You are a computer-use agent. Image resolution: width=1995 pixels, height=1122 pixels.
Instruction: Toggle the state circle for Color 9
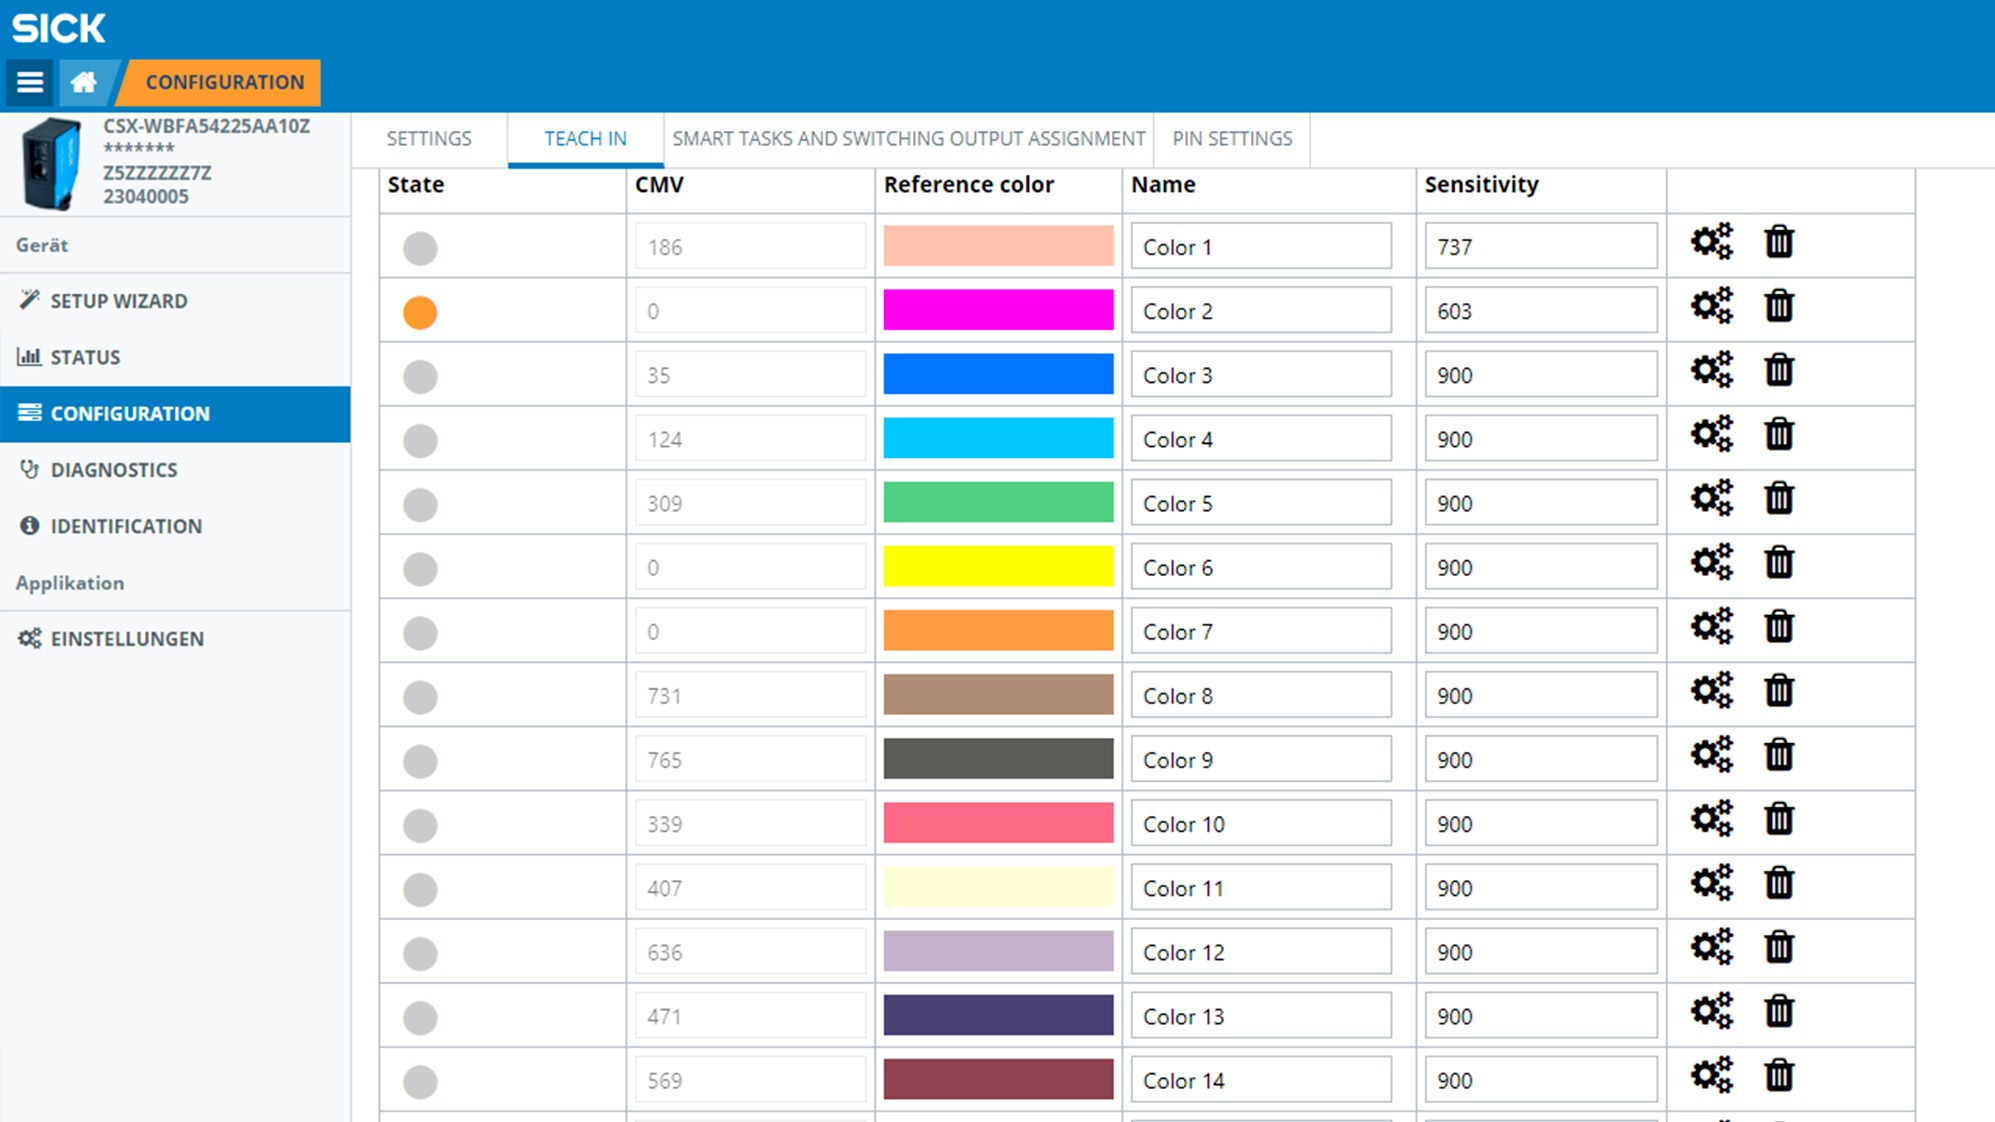pos(420,761)
